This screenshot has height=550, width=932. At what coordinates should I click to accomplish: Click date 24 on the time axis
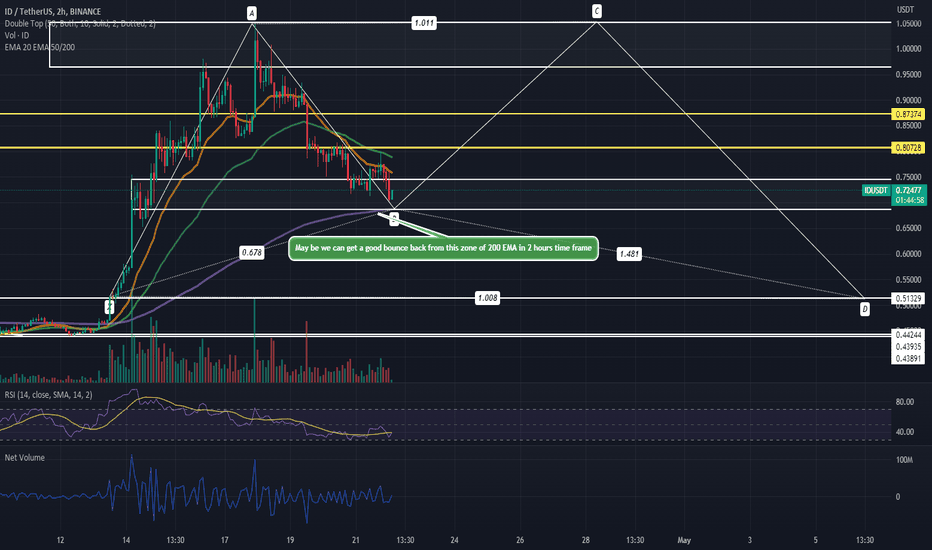454,540
